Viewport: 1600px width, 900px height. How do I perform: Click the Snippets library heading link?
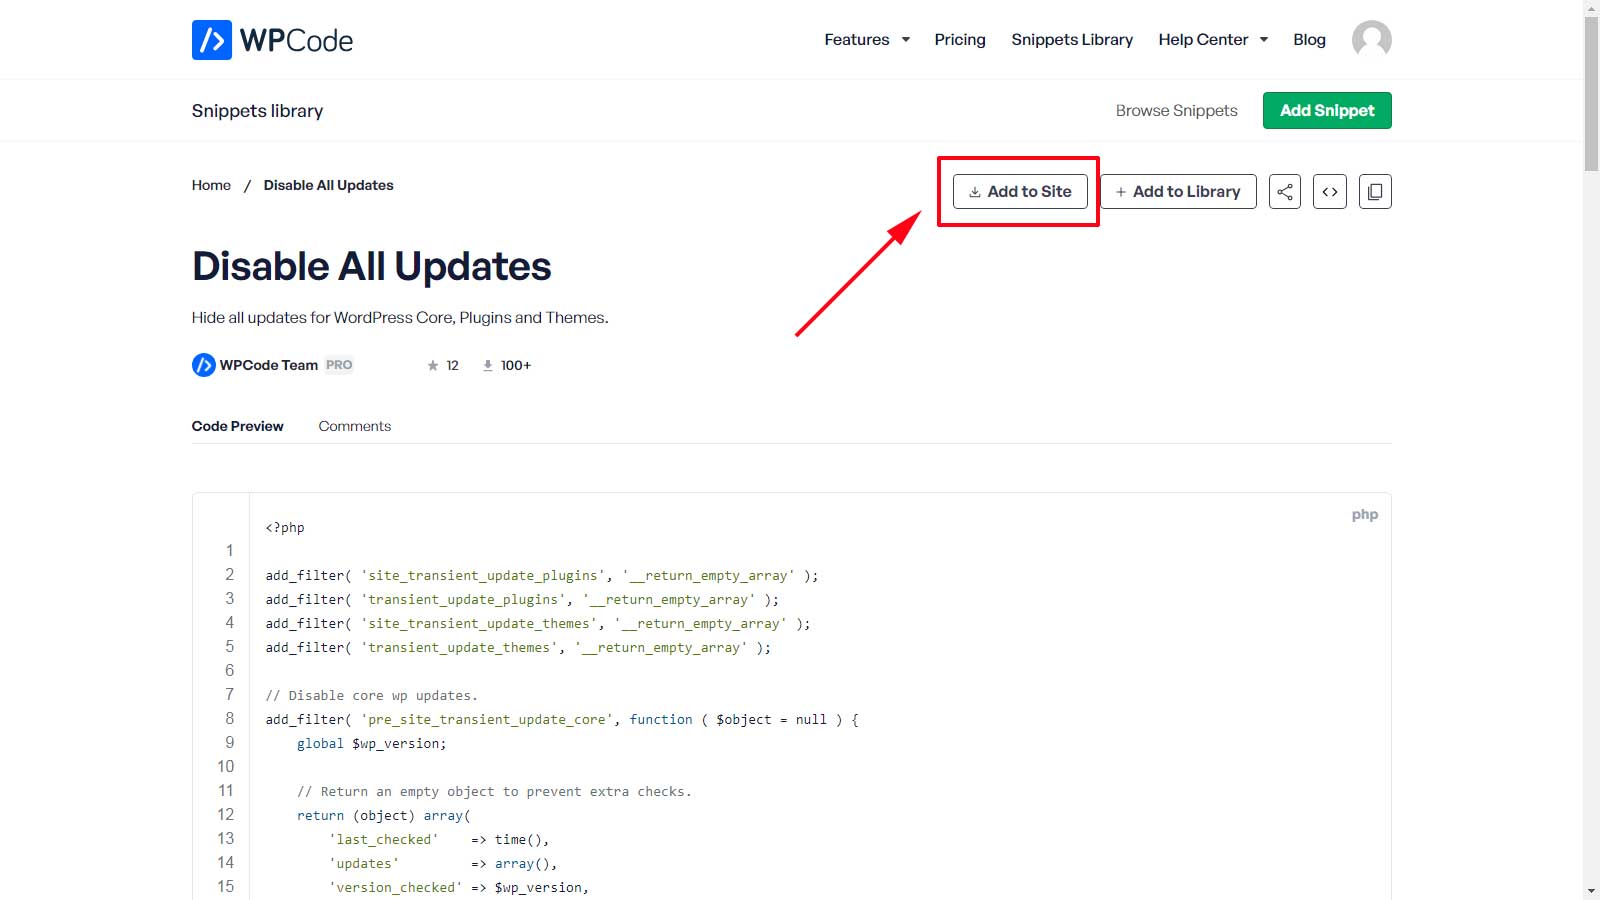257,111
